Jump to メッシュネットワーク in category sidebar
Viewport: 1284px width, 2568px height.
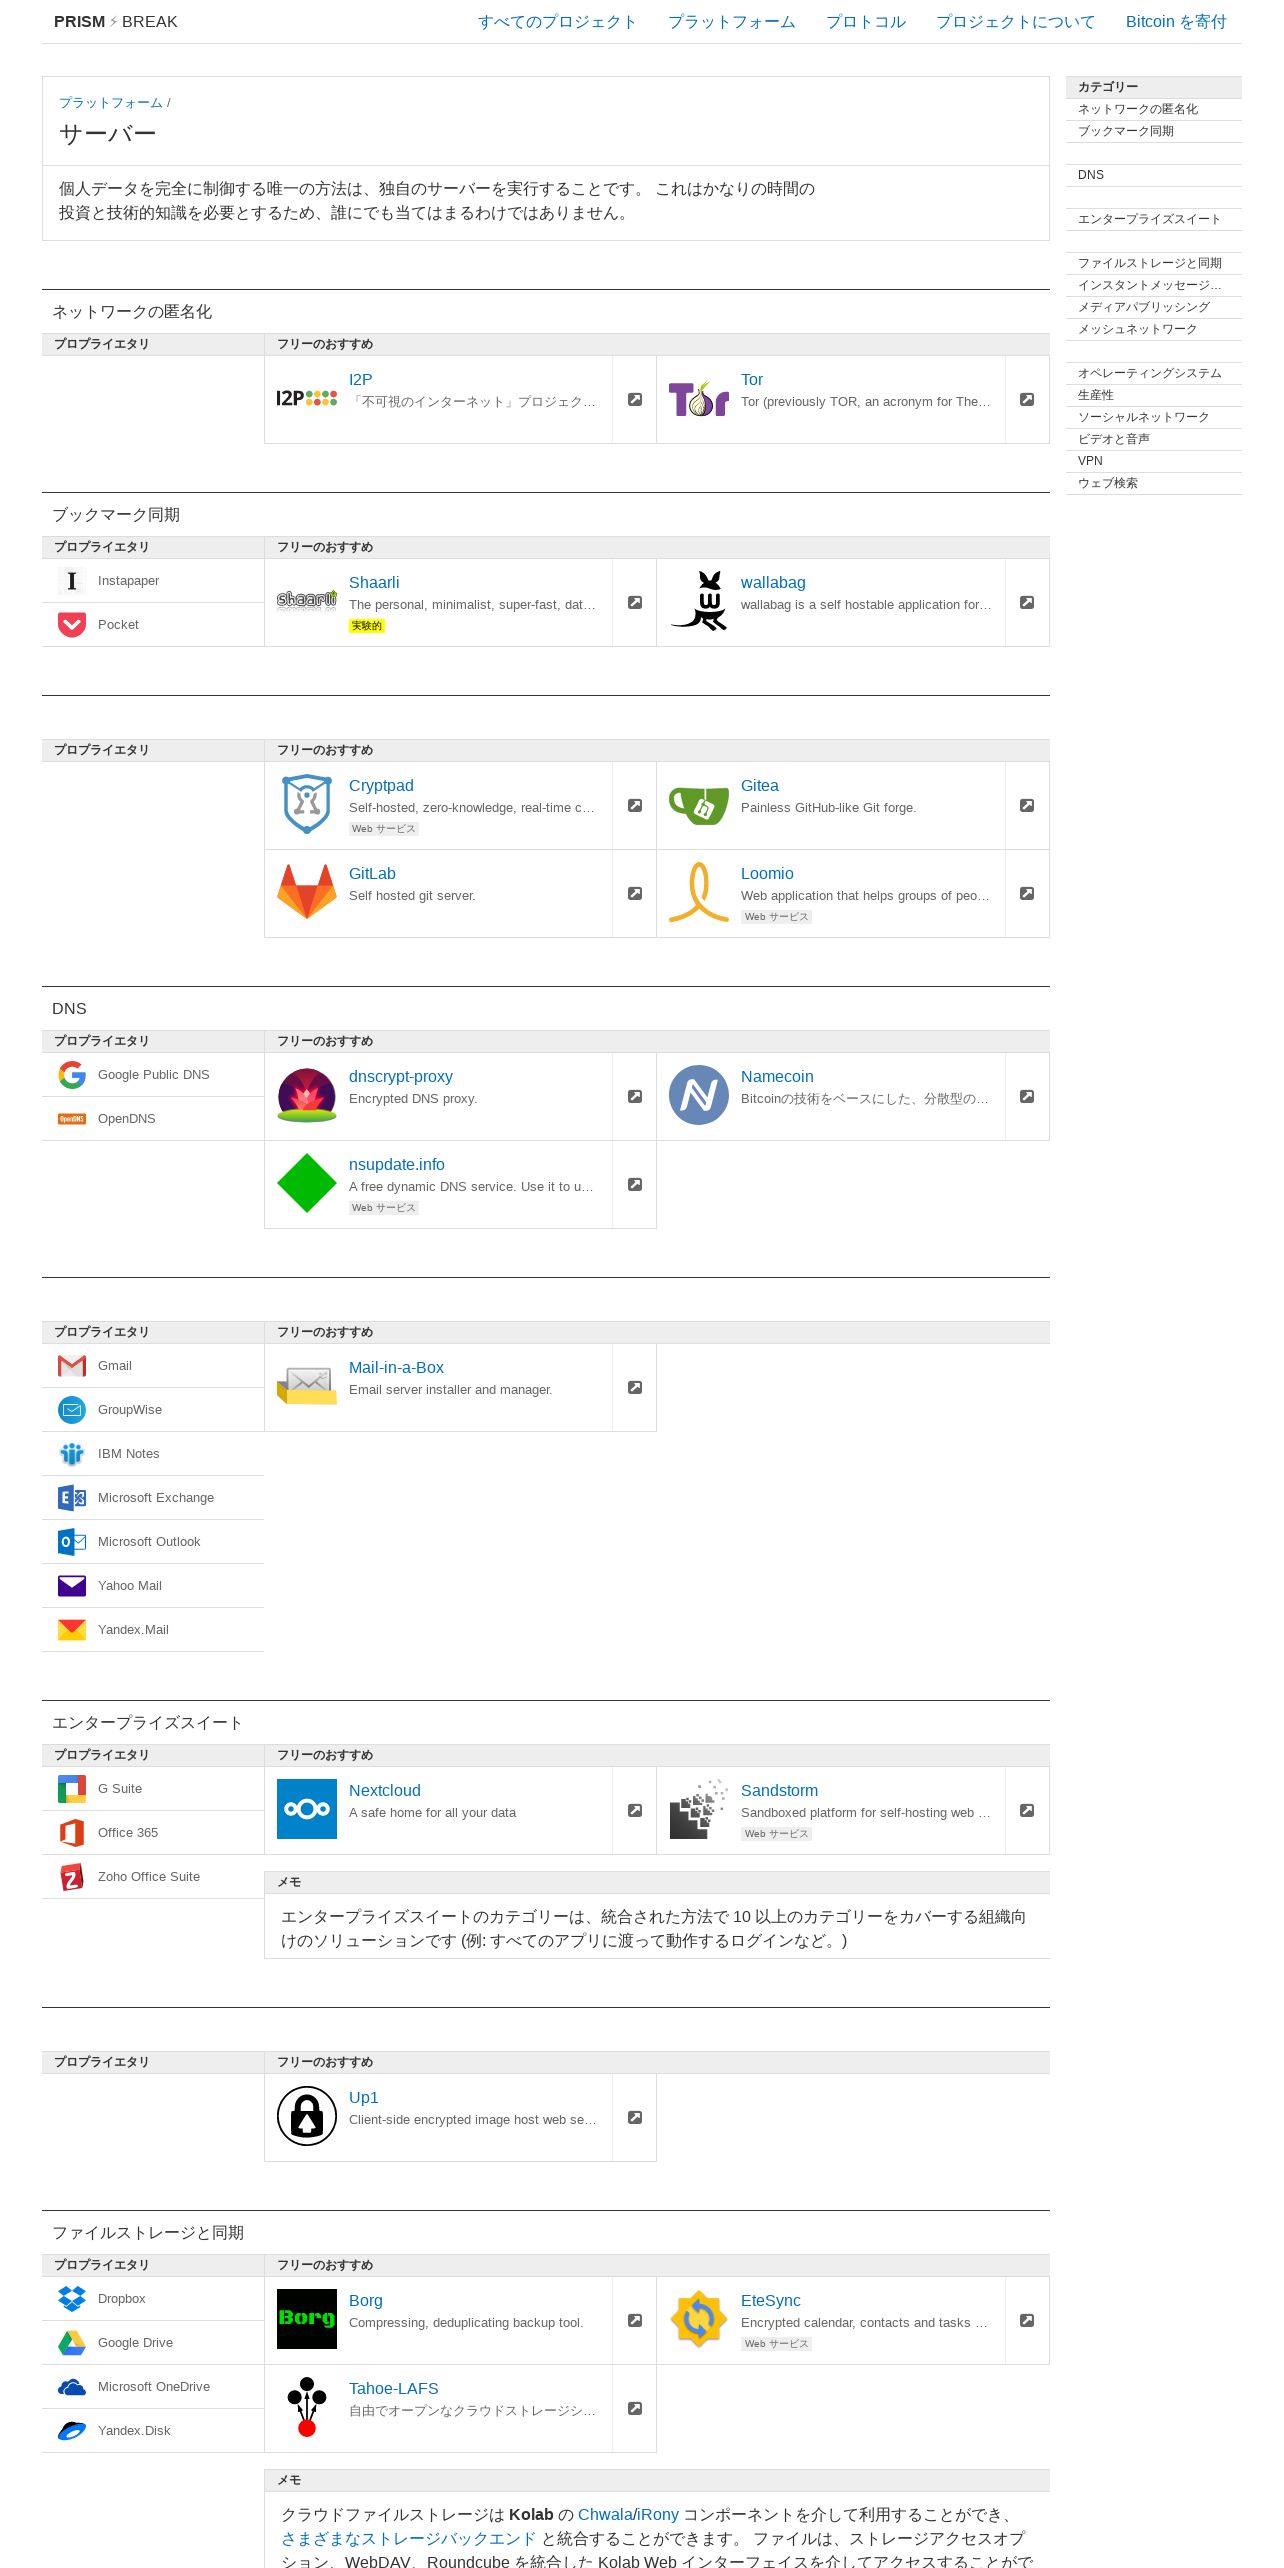coord(1154,329)
